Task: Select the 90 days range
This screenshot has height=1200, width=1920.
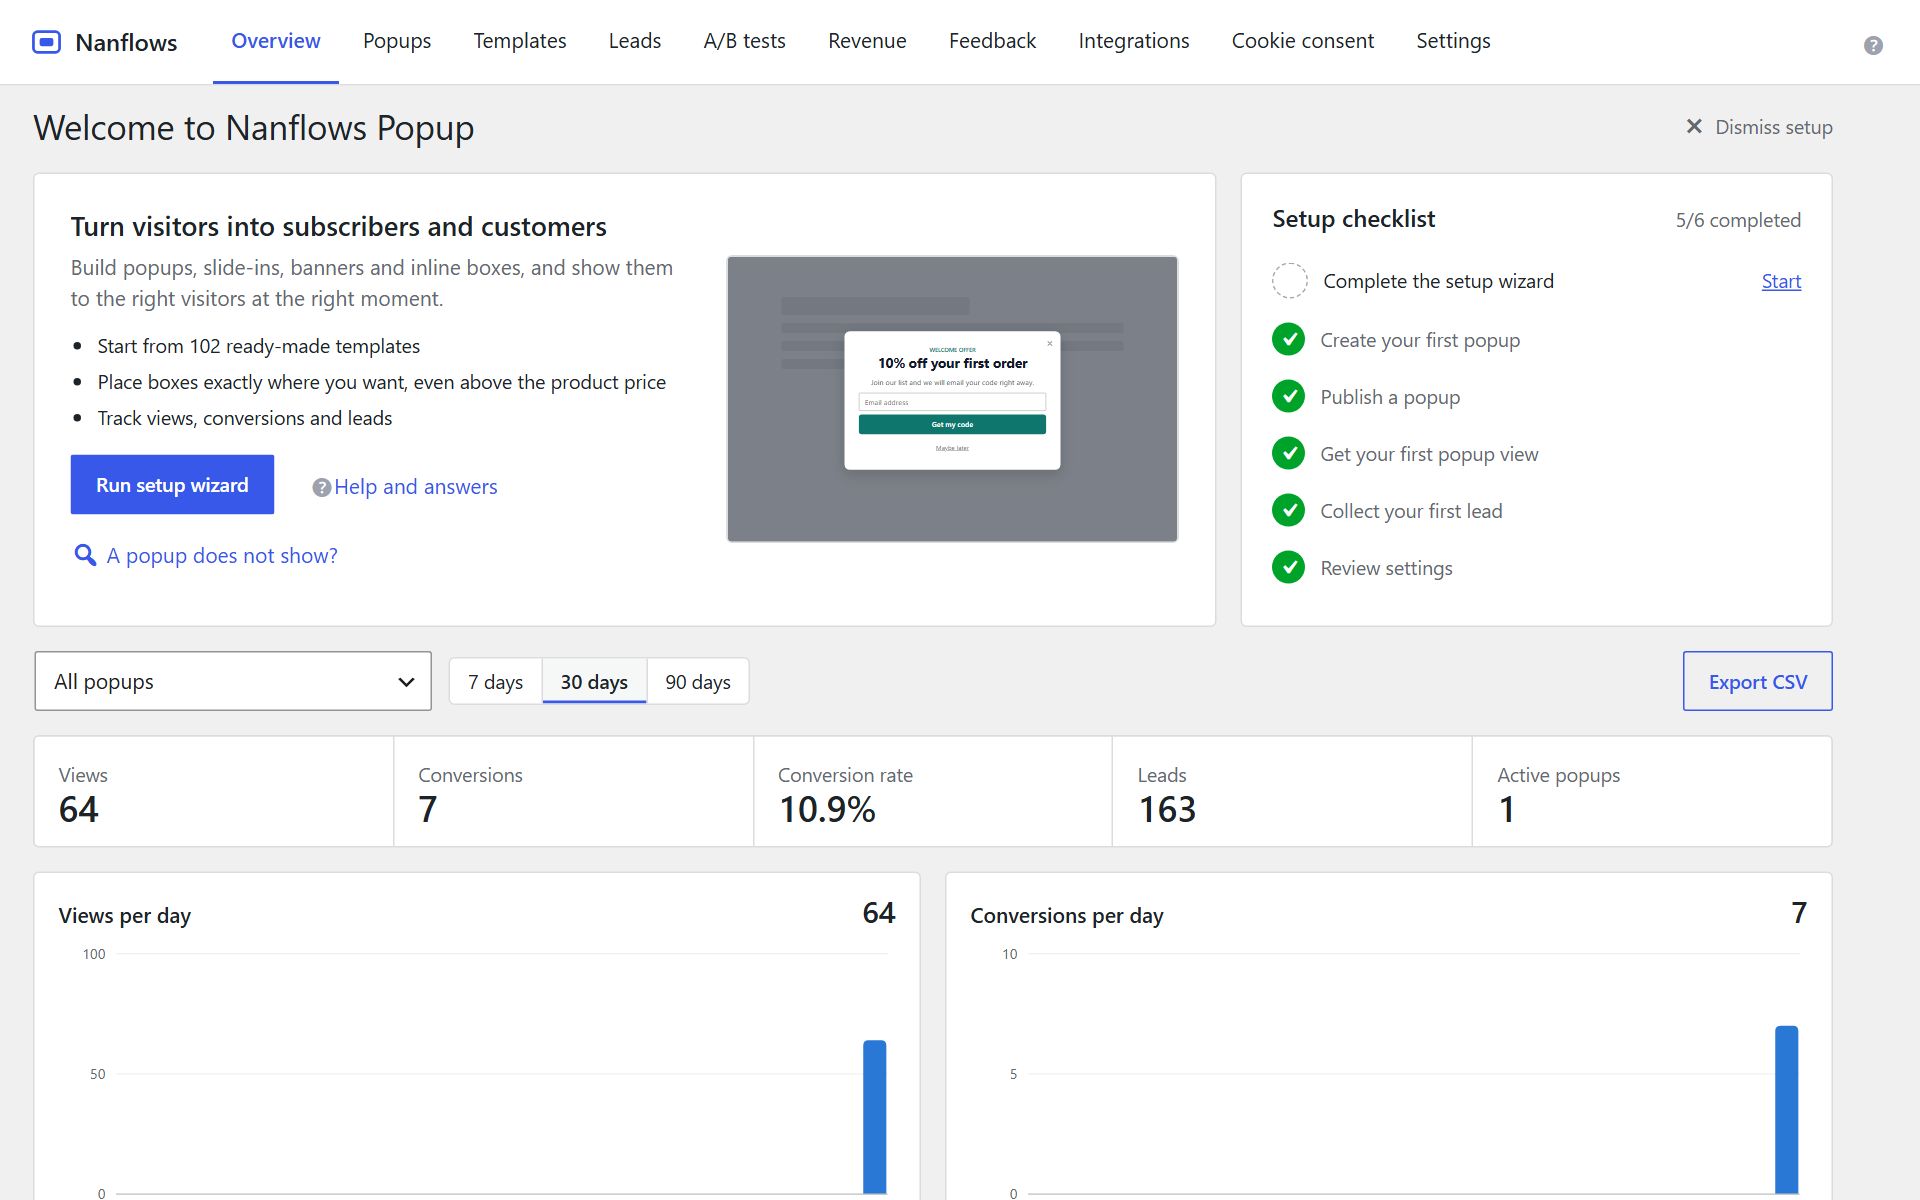Action: 698,681
